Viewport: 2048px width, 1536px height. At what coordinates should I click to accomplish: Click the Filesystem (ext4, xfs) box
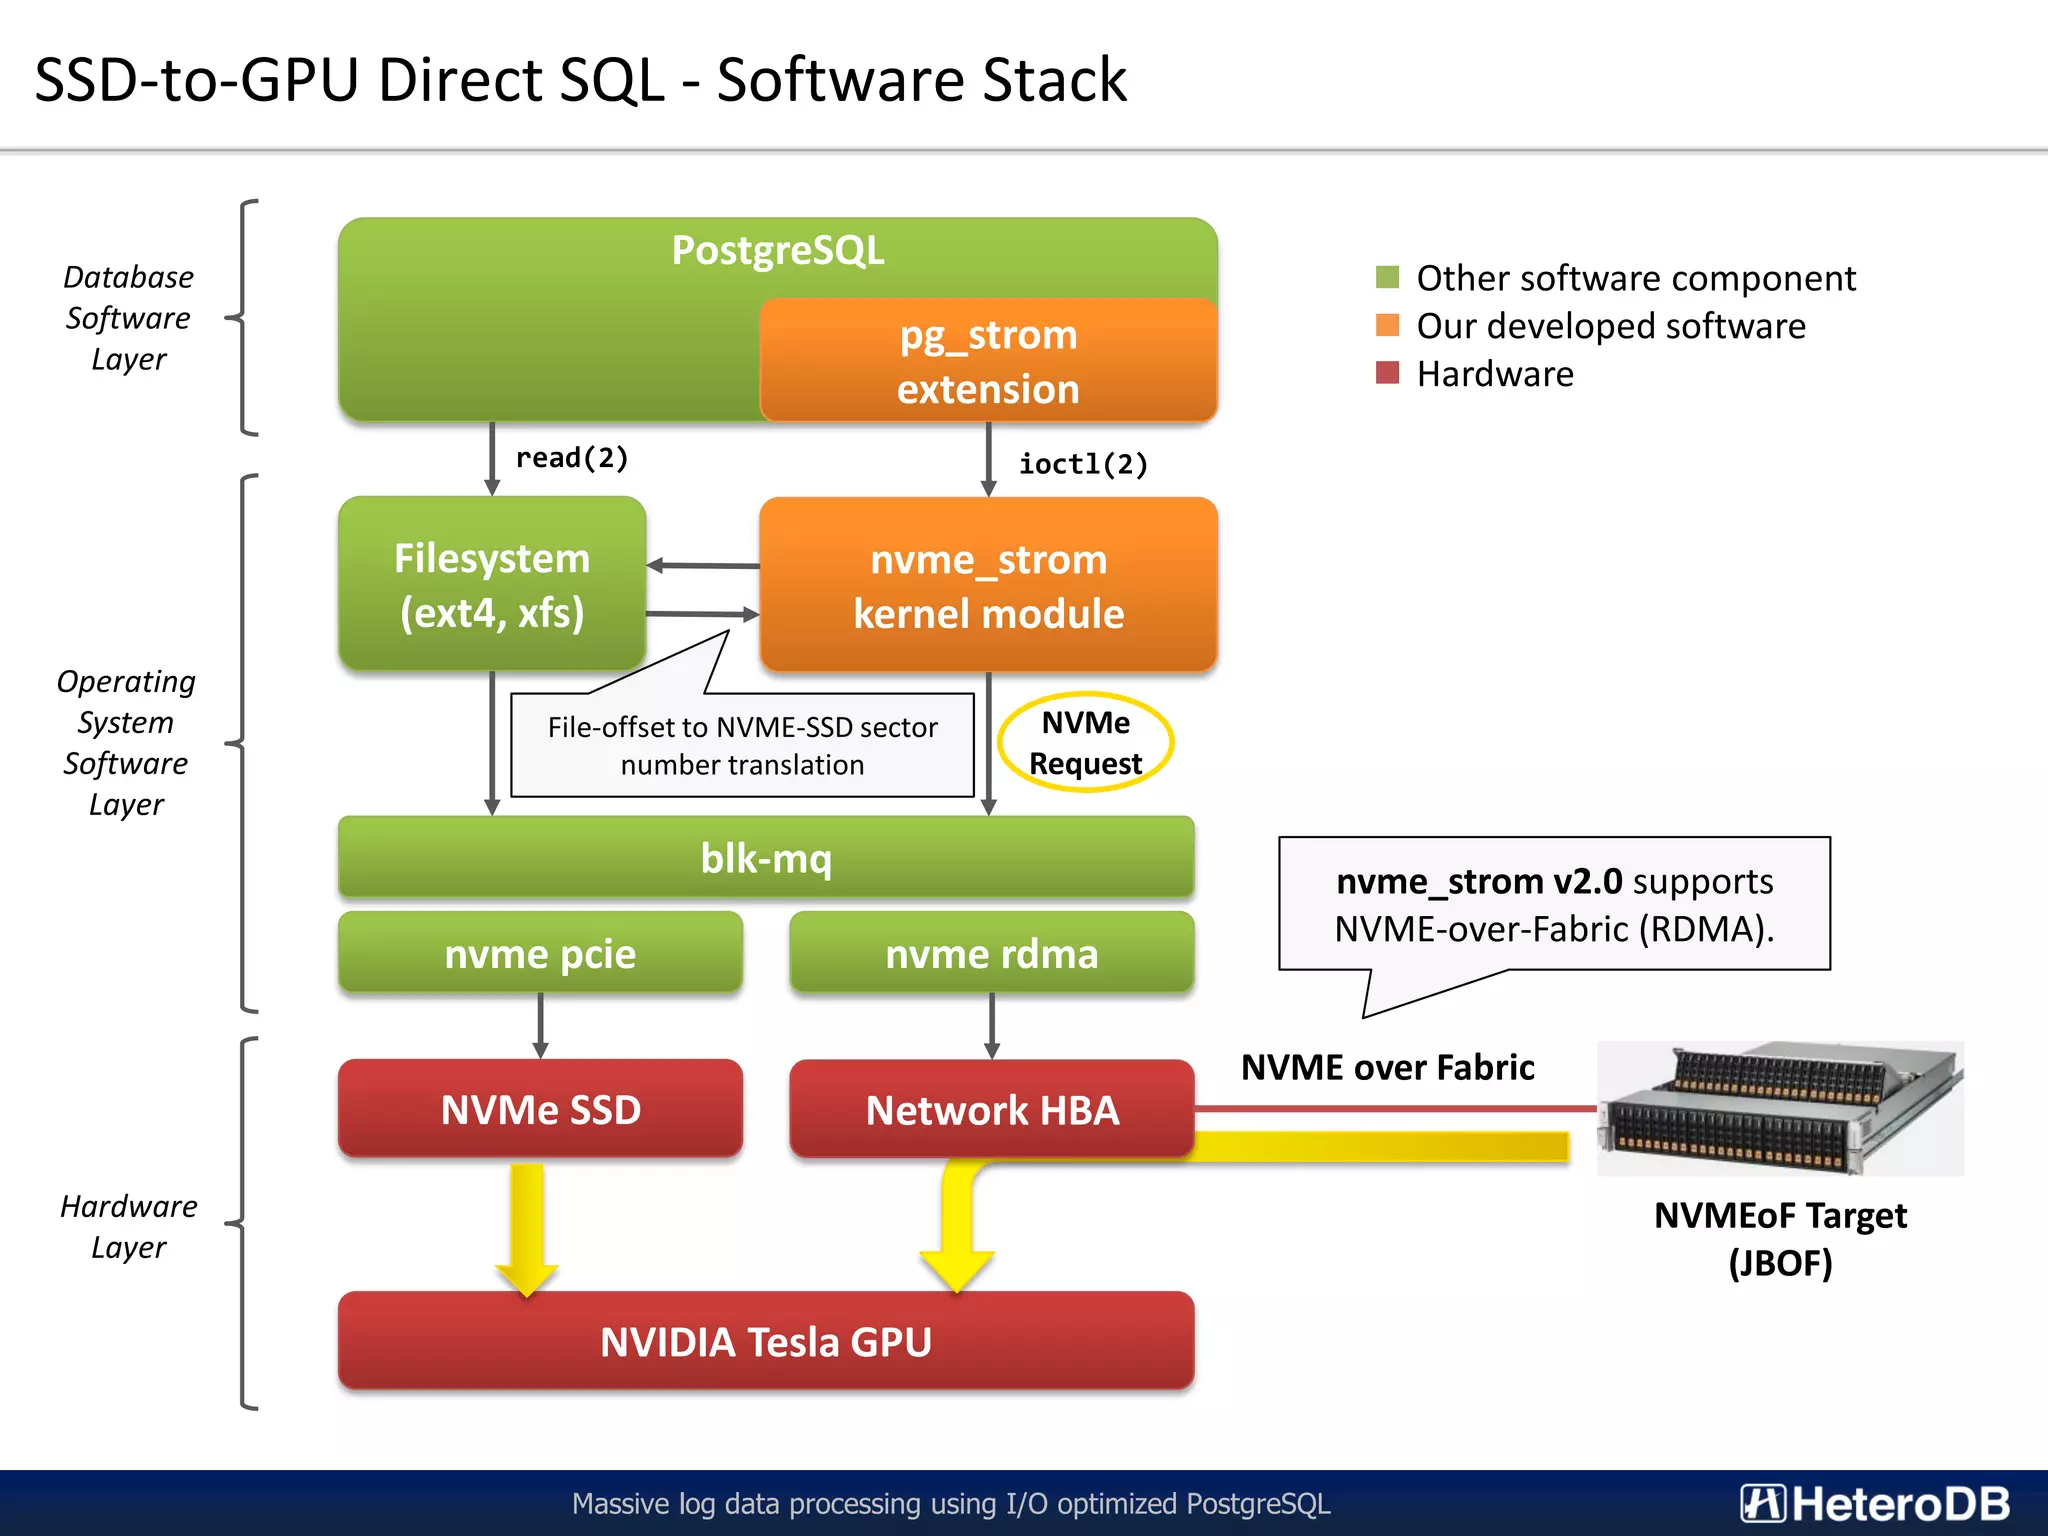tap(492, 585)
